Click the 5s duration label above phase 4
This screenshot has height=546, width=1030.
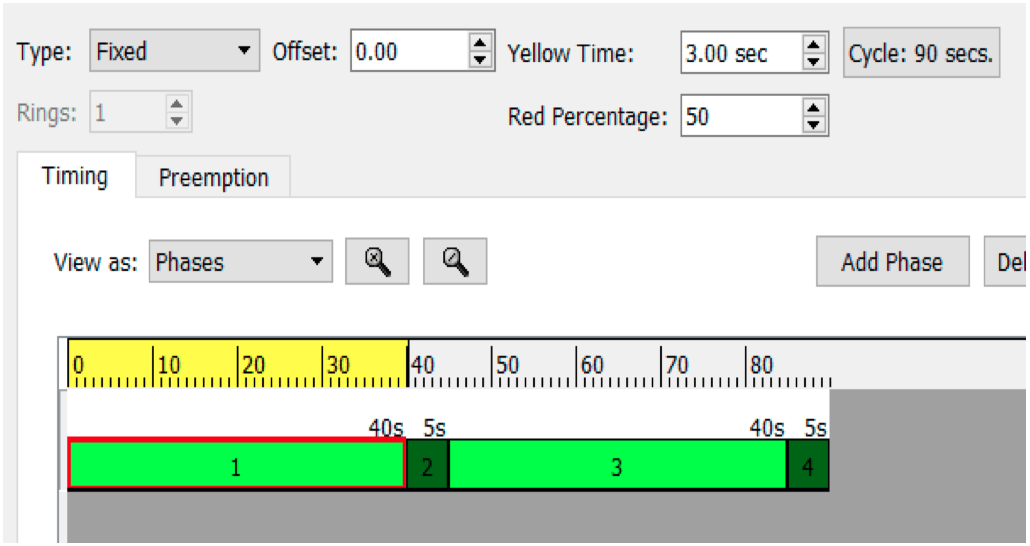[815, 428]
